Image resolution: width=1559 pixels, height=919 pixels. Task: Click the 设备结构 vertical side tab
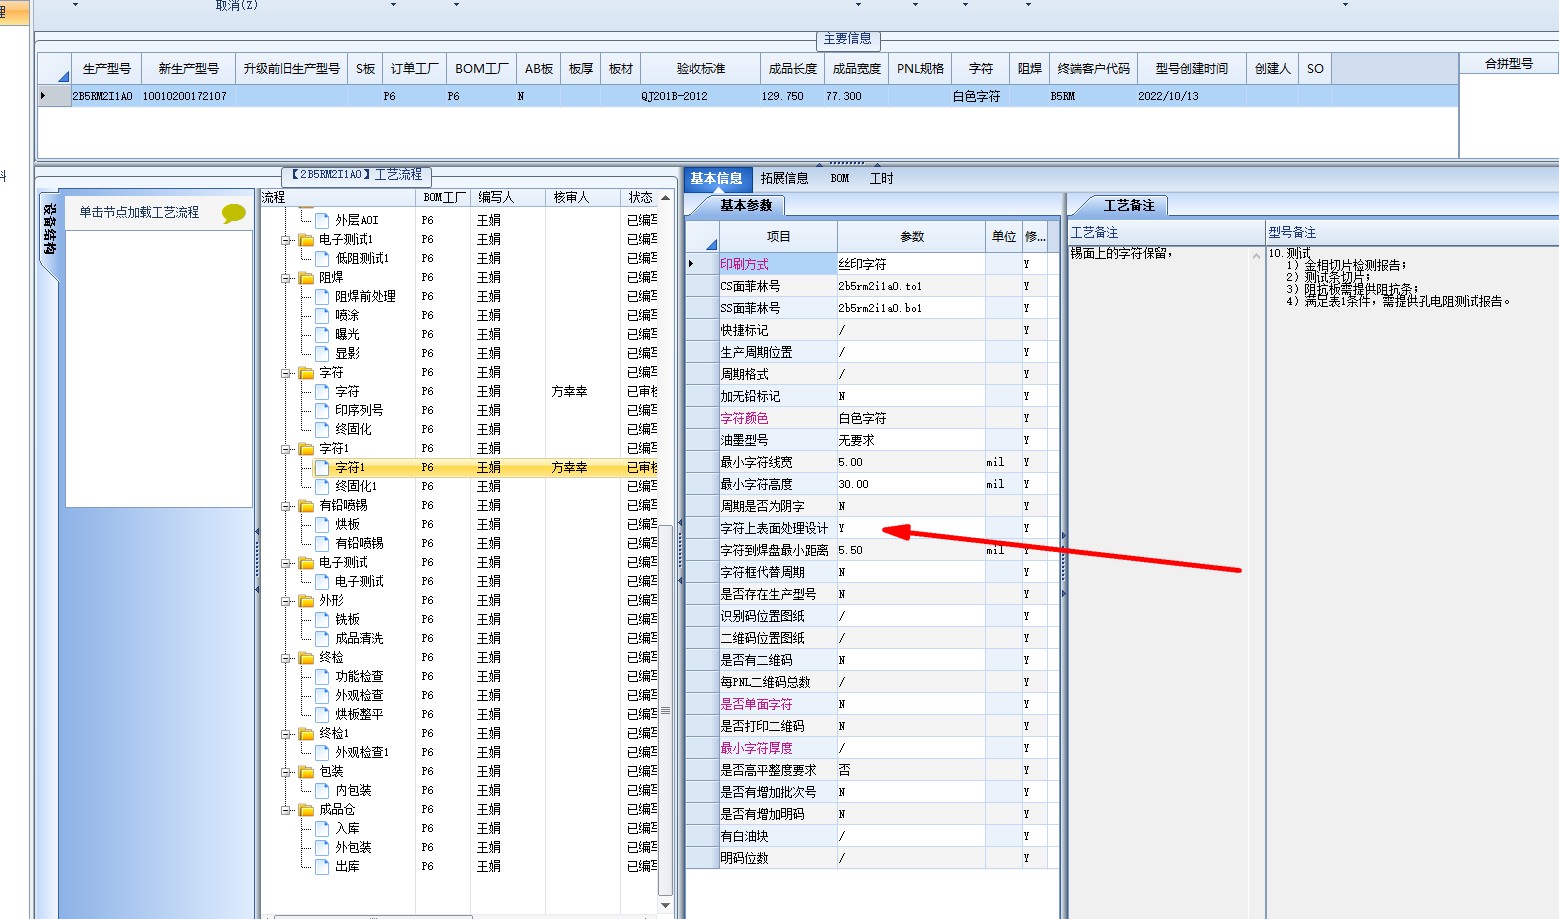(49, 229)
